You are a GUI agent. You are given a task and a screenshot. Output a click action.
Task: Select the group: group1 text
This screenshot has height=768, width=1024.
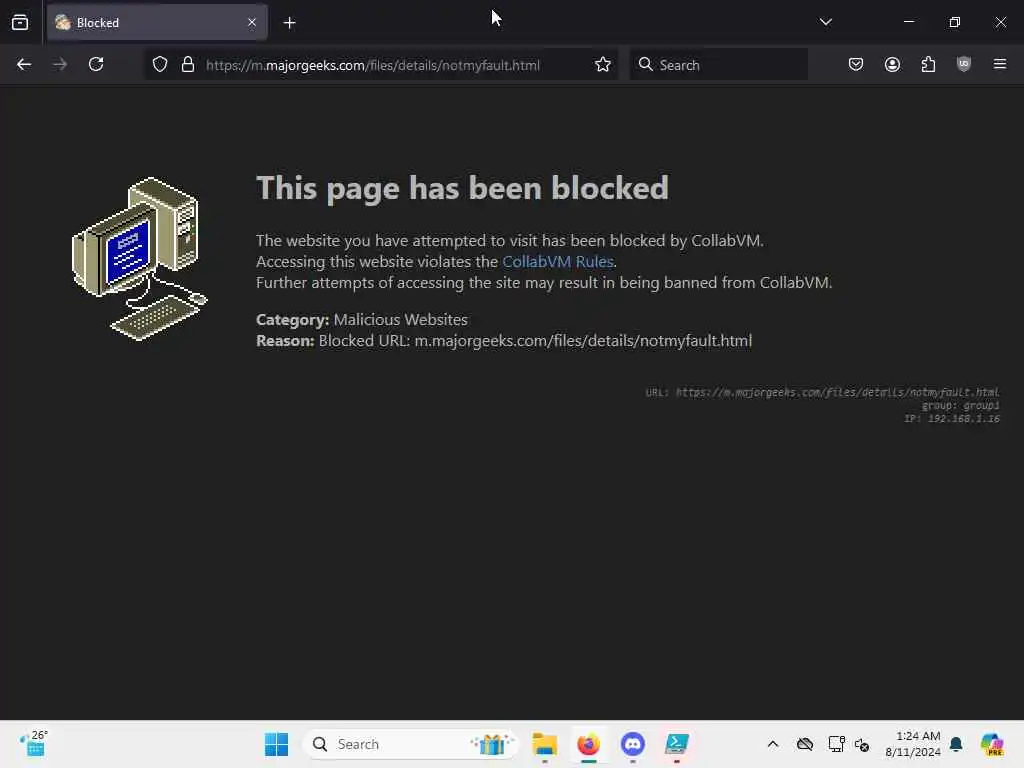[960, 406]
